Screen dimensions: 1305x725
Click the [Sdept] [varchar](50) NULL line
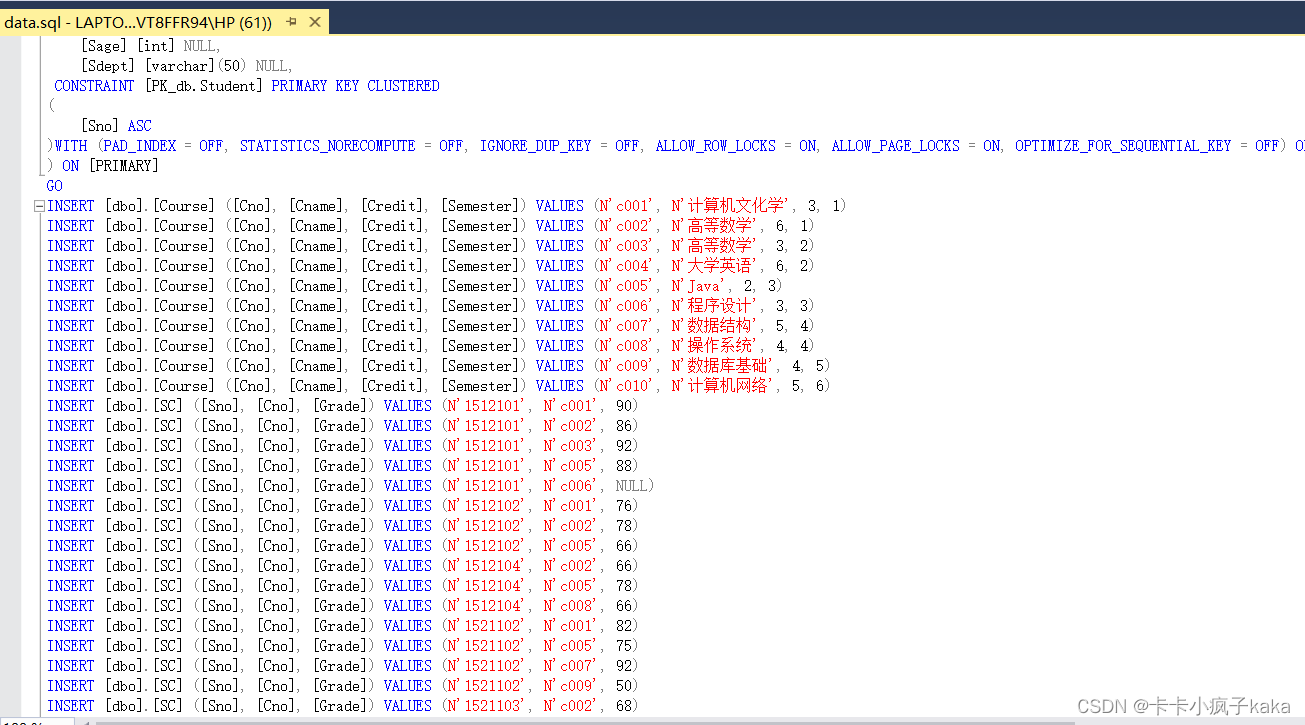pyautogui.click(x=187, y=66)
